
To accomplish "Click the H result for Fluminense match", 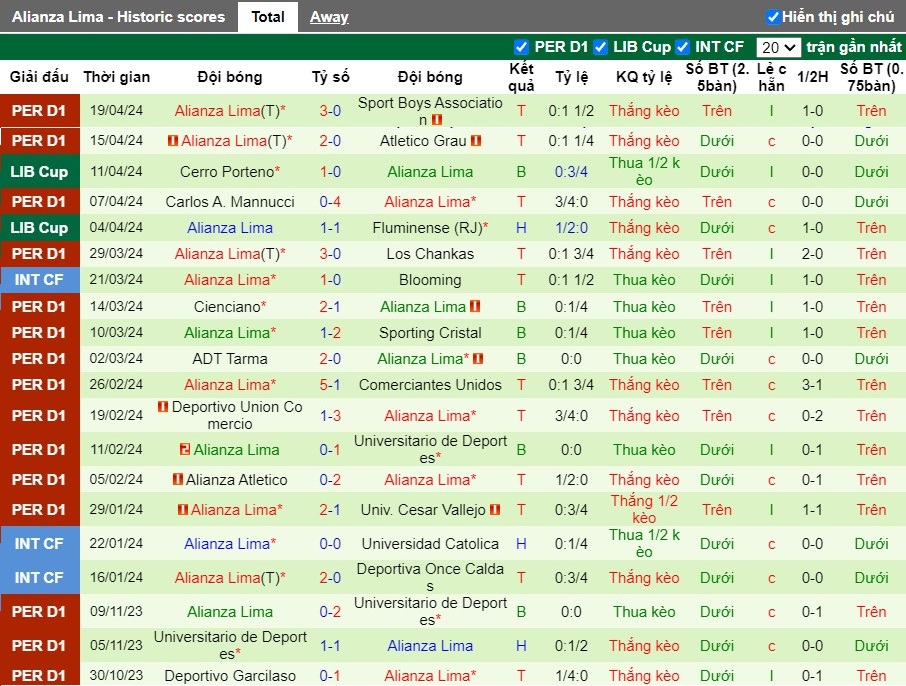I will pos(521,228).
